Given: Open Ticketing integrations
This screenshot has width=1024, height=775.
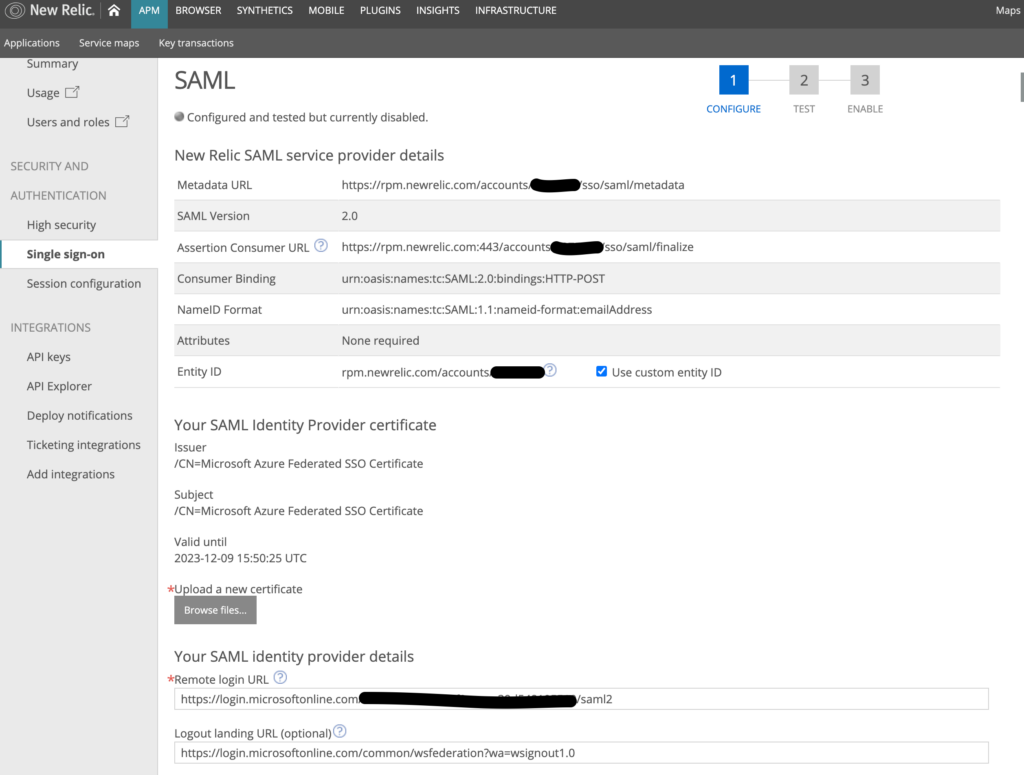Looking at the screenshot, I should point(84,445).
